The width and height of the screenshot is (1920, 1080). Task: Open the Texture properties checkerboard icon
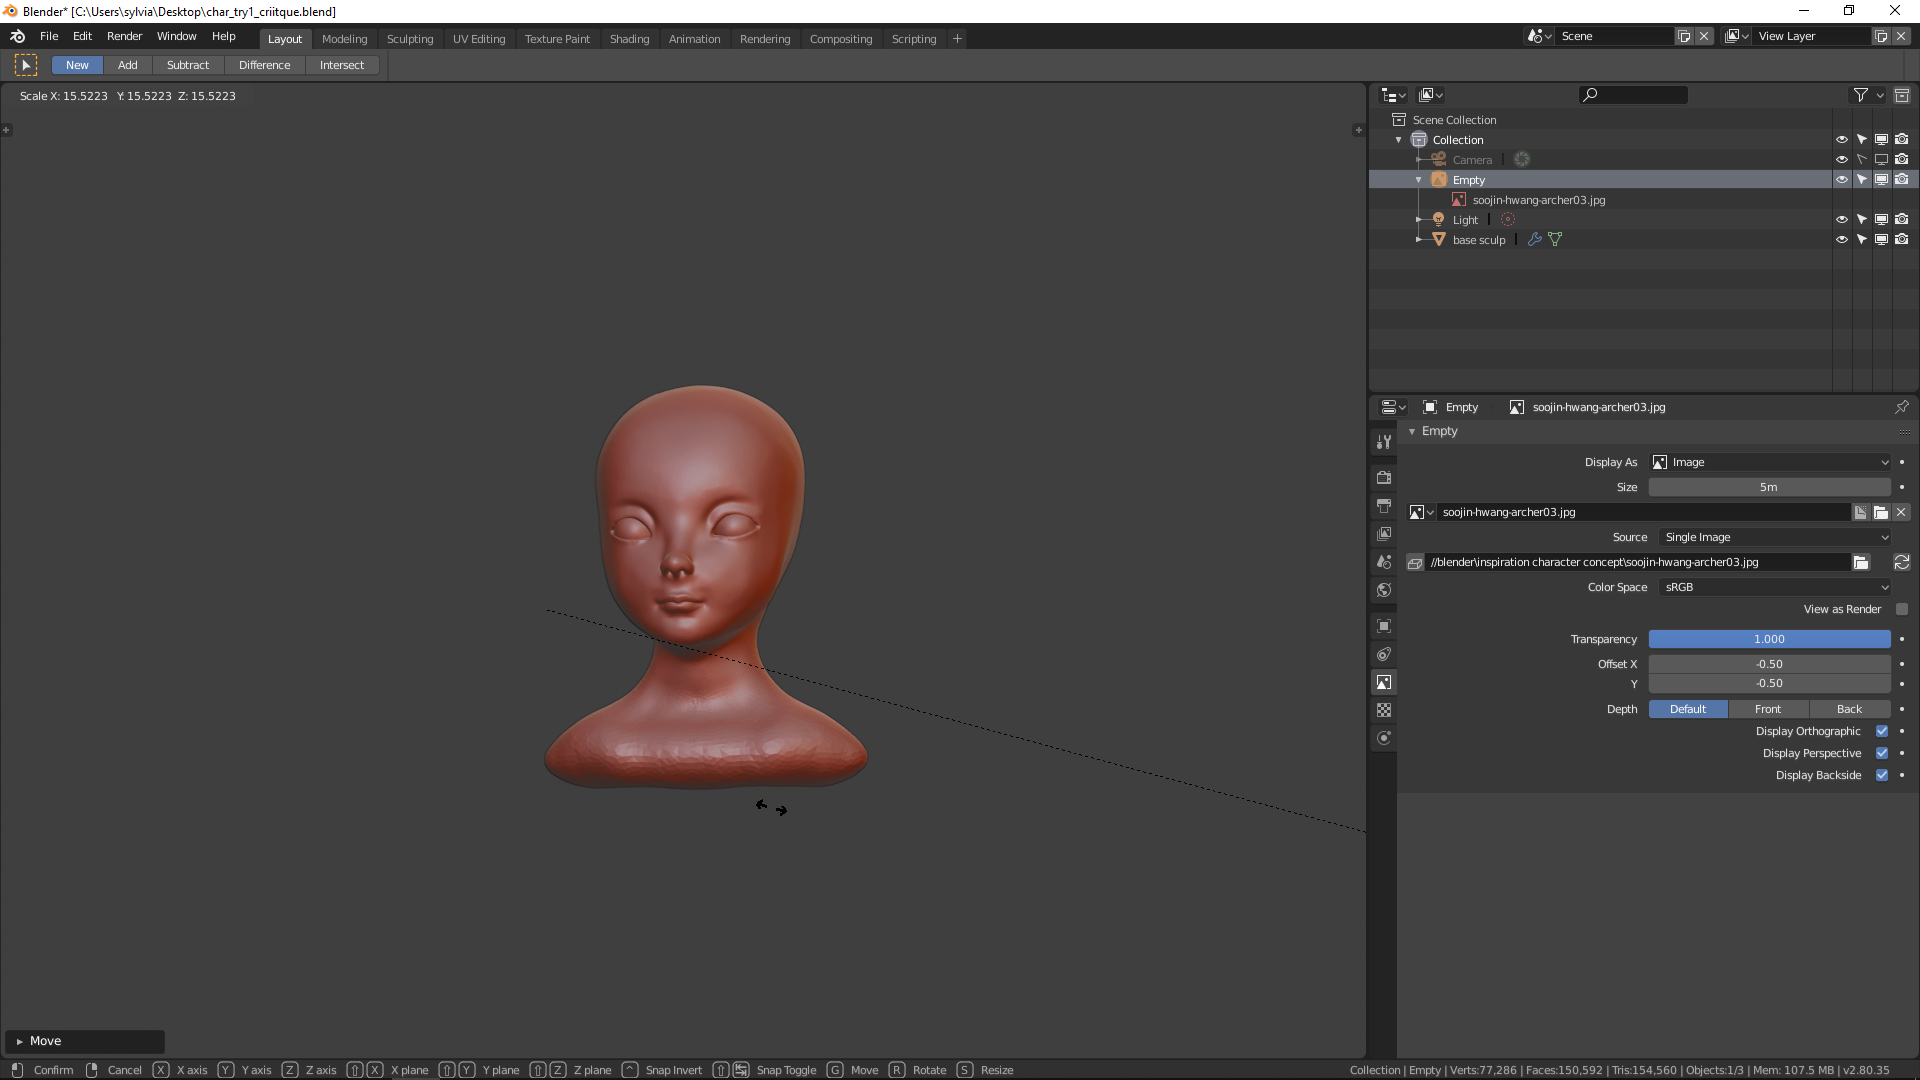[1384, 710]
